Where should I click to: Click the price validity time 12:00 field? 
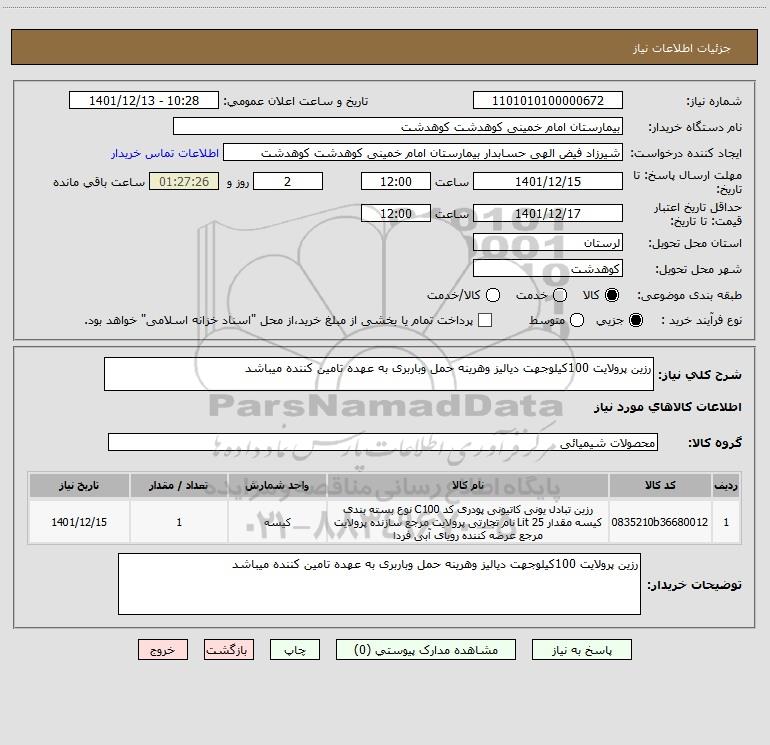point(396,213)
